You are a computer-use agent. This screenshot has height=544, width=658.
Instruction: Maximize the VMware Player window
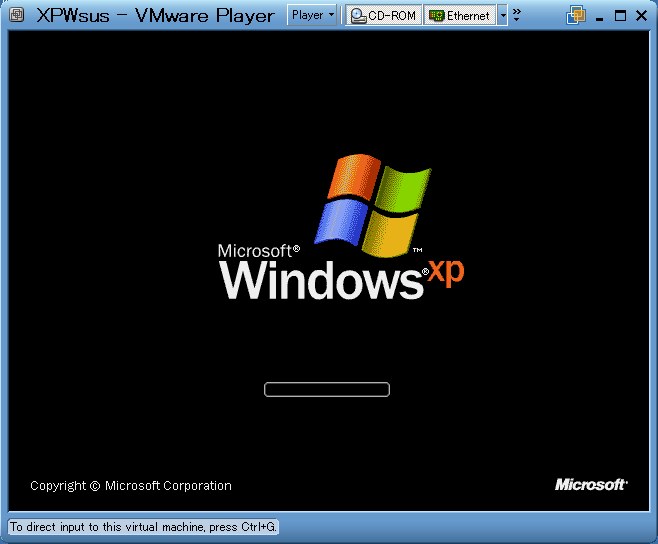(x=620, y=15)
